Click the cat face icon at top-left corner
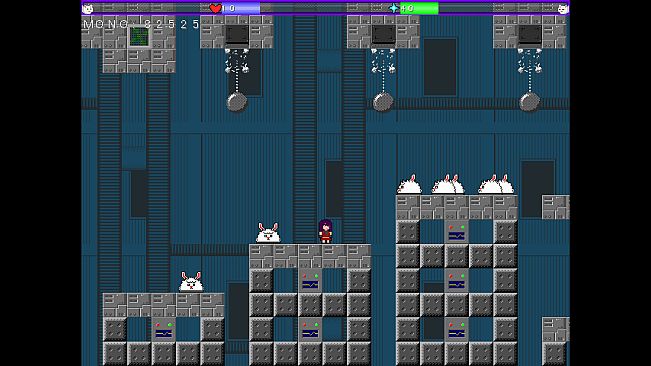The height and width of the screenshot is (366, 651). tap(88, 9)
